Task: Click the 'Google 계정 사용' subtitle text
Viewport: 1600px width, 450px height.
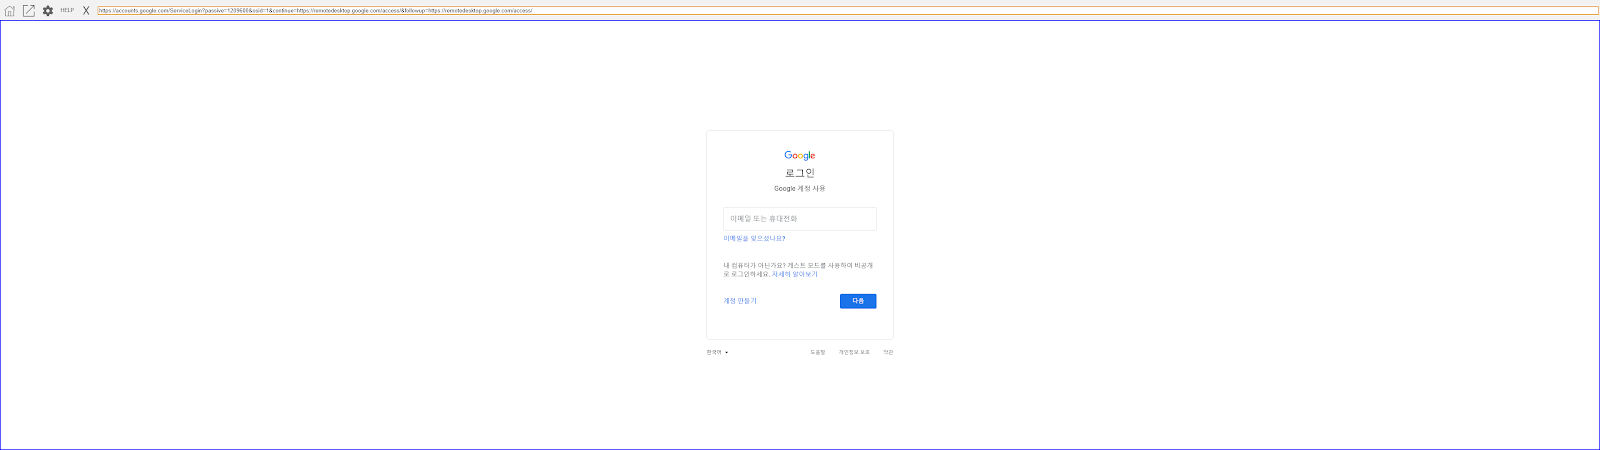Action: pos(800,189)
